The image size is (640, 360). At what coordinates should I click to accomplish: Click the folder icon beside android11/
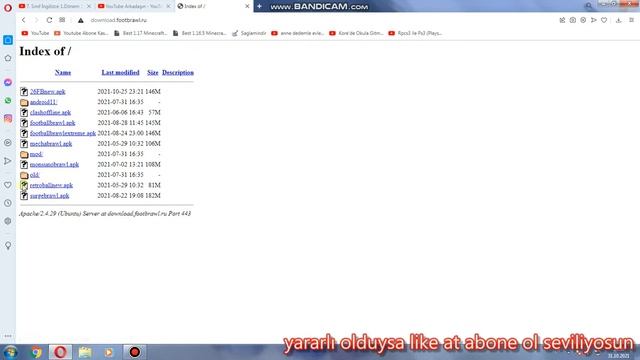tap(24, 102)
